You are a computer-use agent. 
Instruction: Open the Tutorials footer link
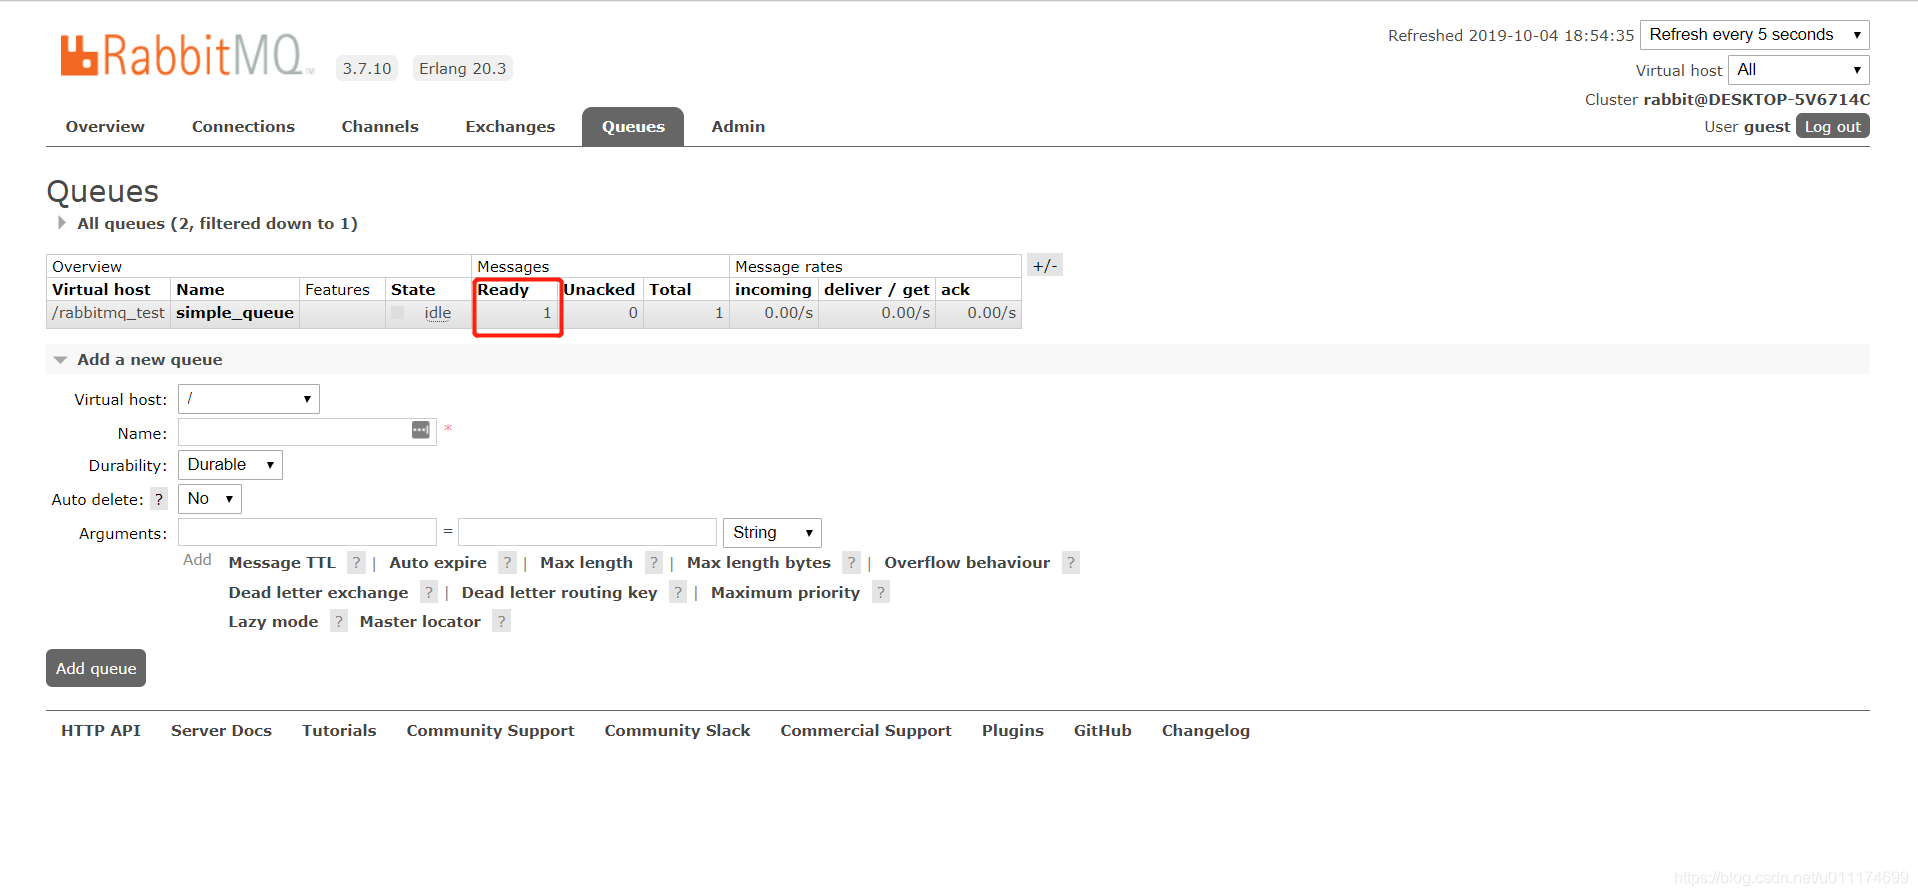pos(339,730)
